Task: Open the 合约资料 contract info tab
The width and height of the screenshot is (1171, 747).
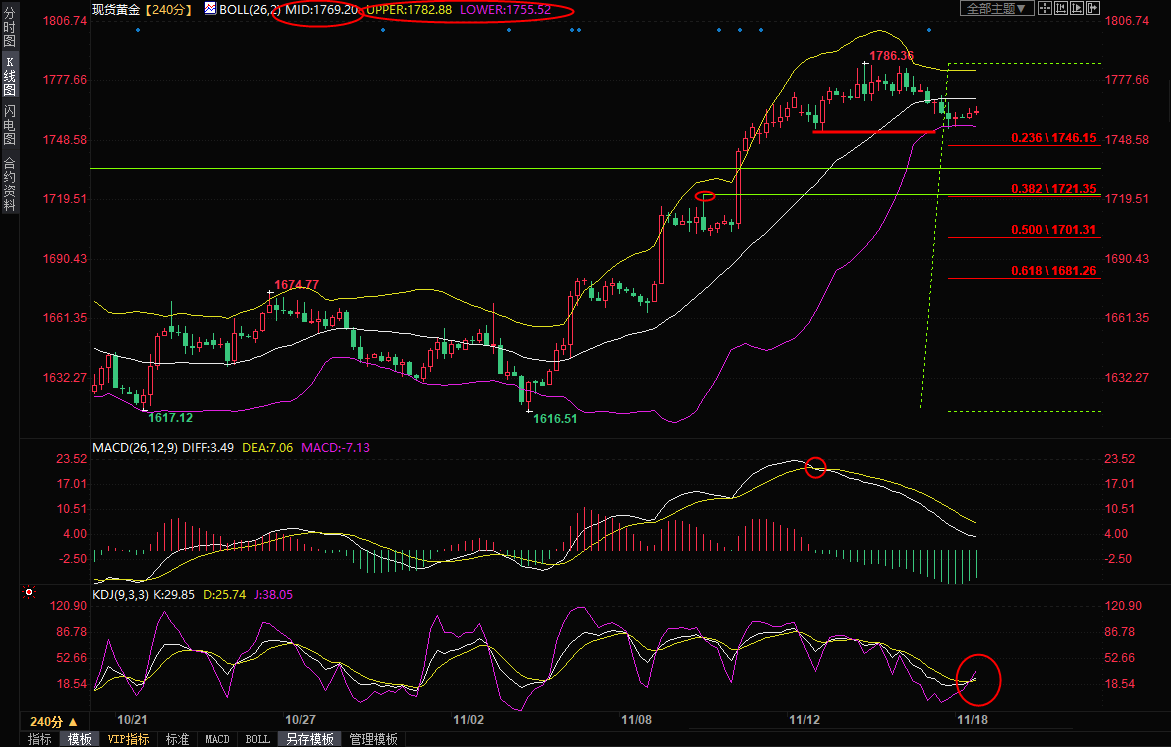Action: coord(9,183)
